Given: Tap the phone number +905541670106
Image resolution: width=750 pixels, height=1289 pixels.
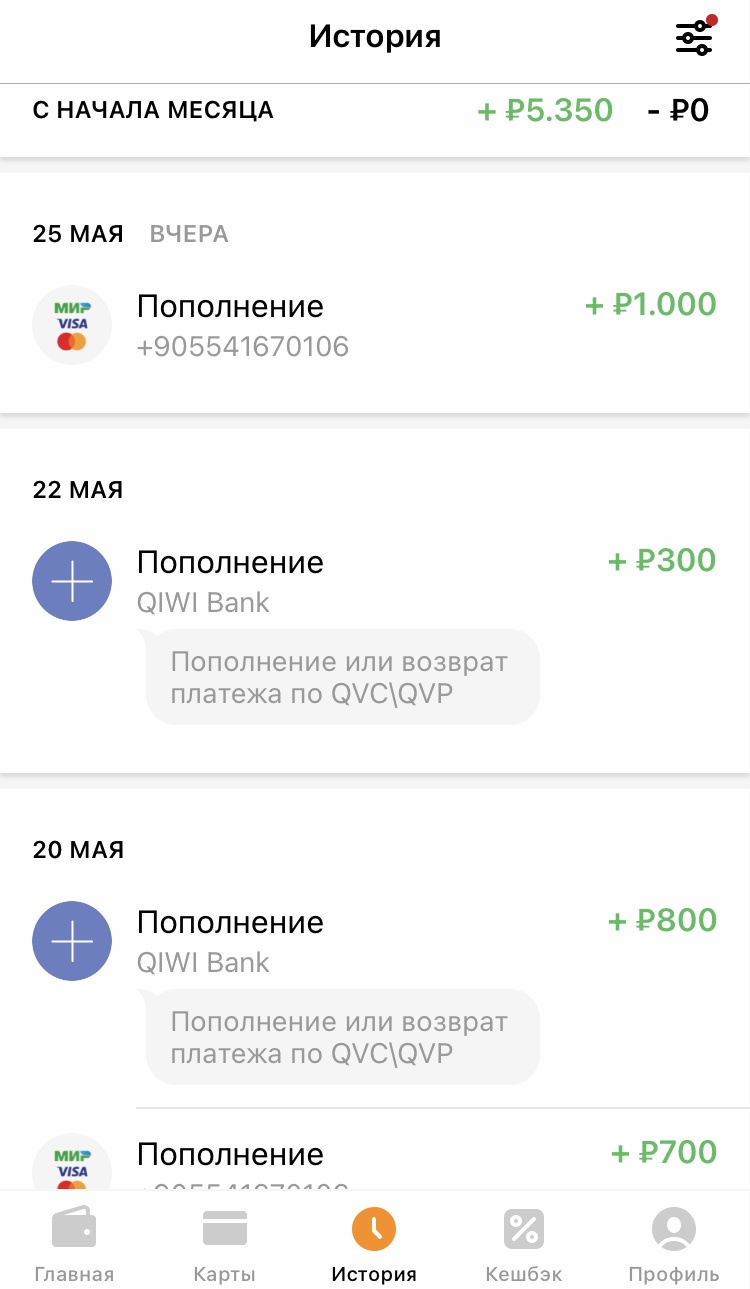Looking at the screenshot, I should pyautogui.click(x=243, y=347).
